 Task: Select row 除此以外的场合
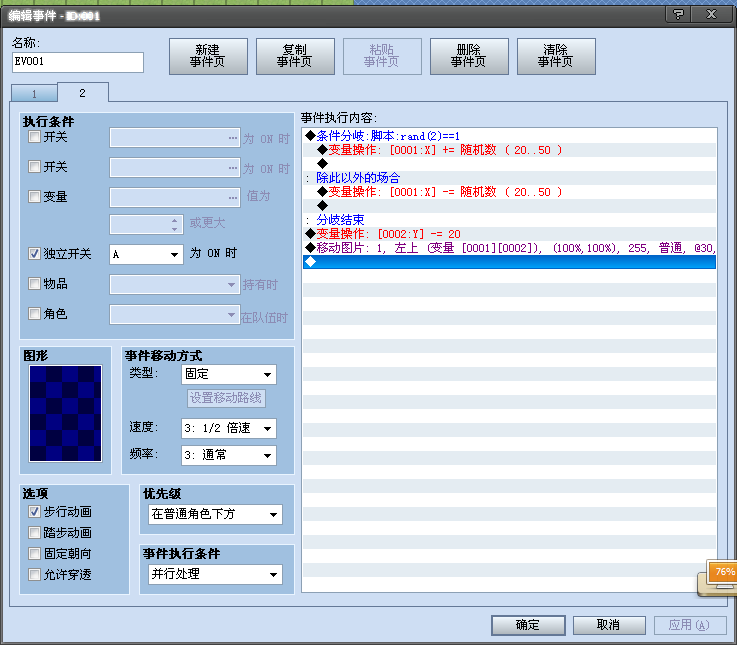[510, 178]
